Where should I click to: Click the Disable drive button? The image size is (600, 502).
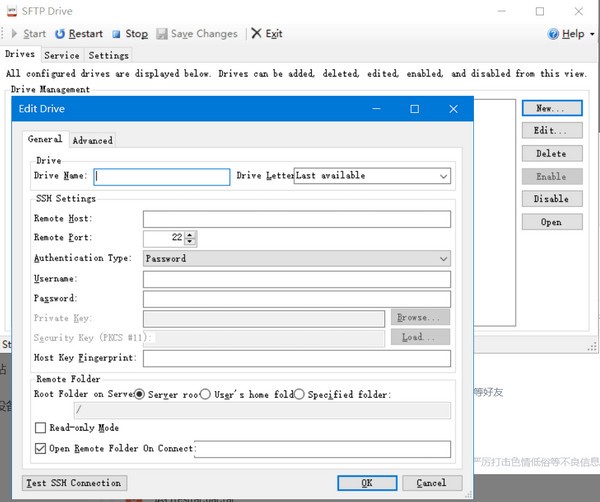click(552, 199)
